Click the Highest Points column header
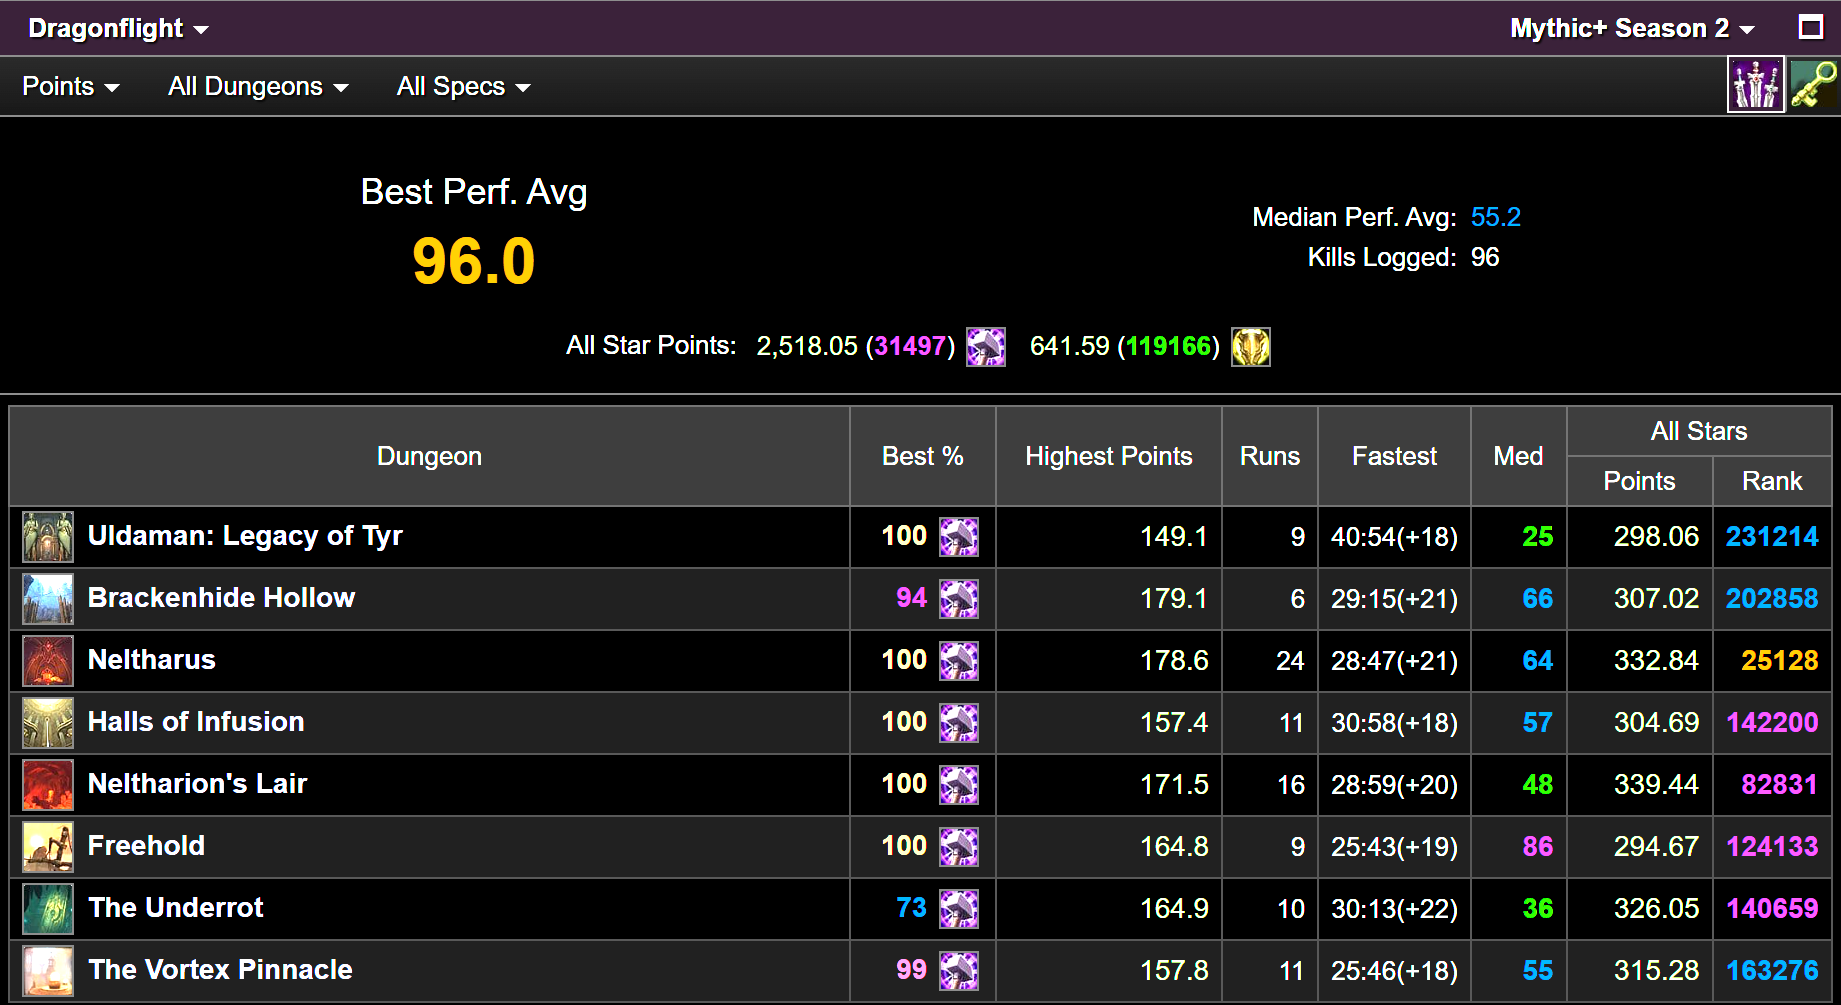 (1108, 456)
